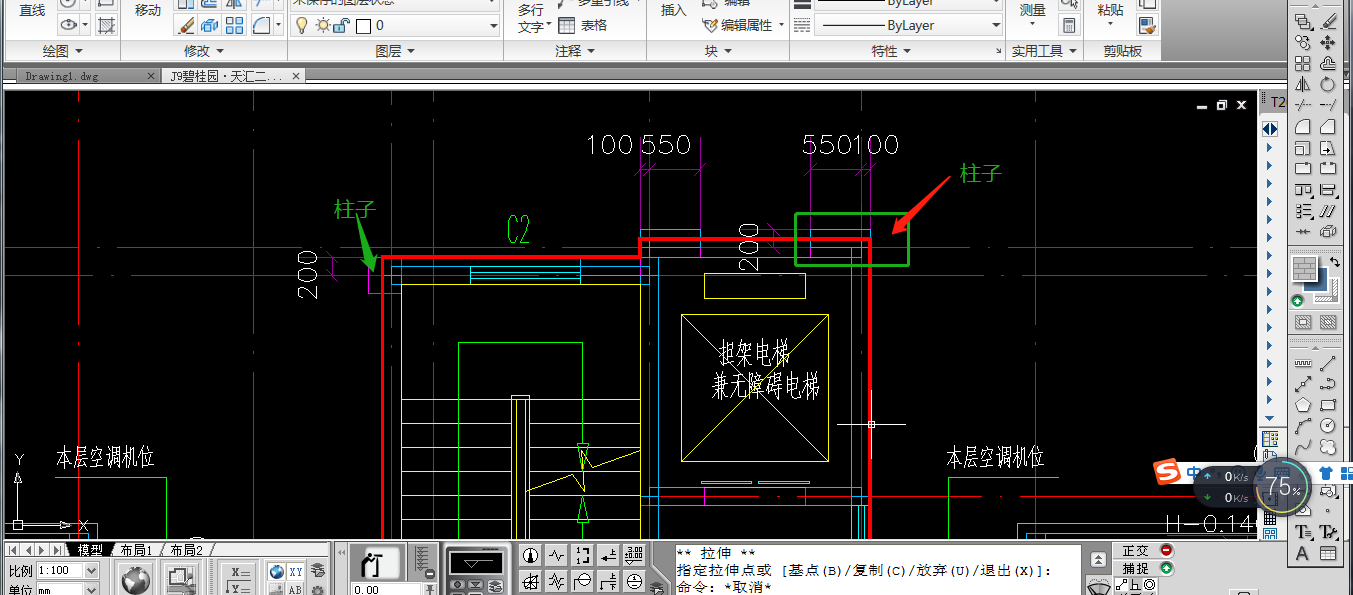The height and width of the screenshot is (595, 1353).
Task: Select the array grid tool in 修改 panel
Action: 234,26
